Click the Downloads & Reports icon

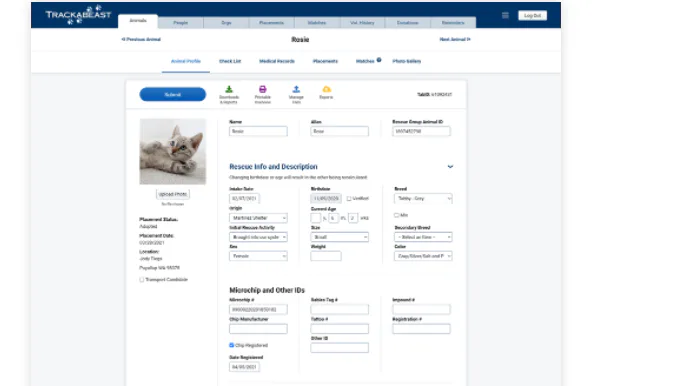229,89
